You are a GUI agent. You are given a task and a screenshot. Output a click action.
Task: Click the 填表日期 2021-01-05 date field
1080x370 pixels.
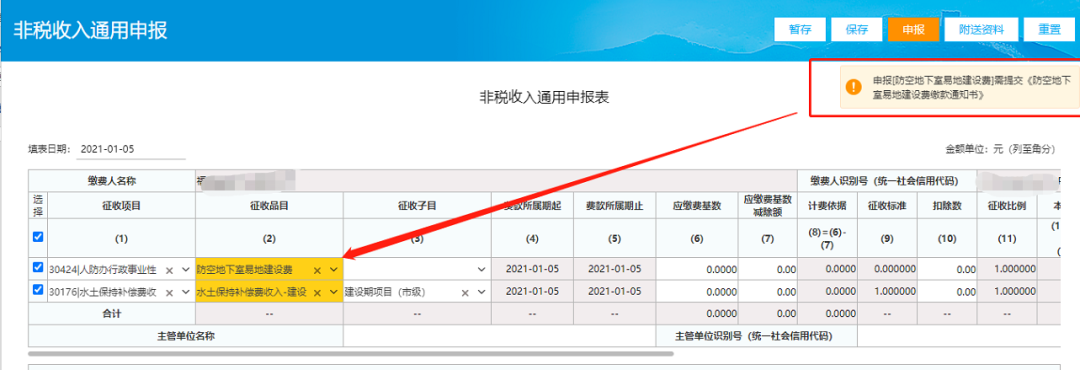pyautogui.click(x=130, y=149)
